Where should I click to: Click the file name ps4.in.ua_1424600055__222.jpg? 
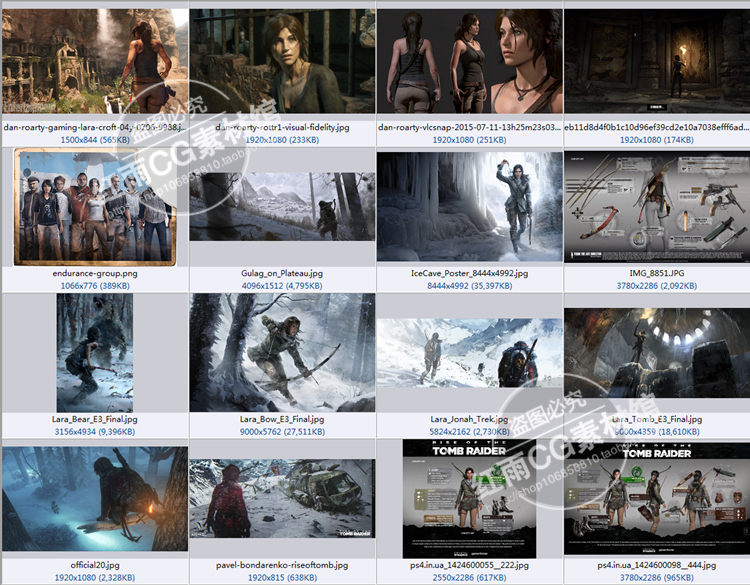(x=469, y=565)
